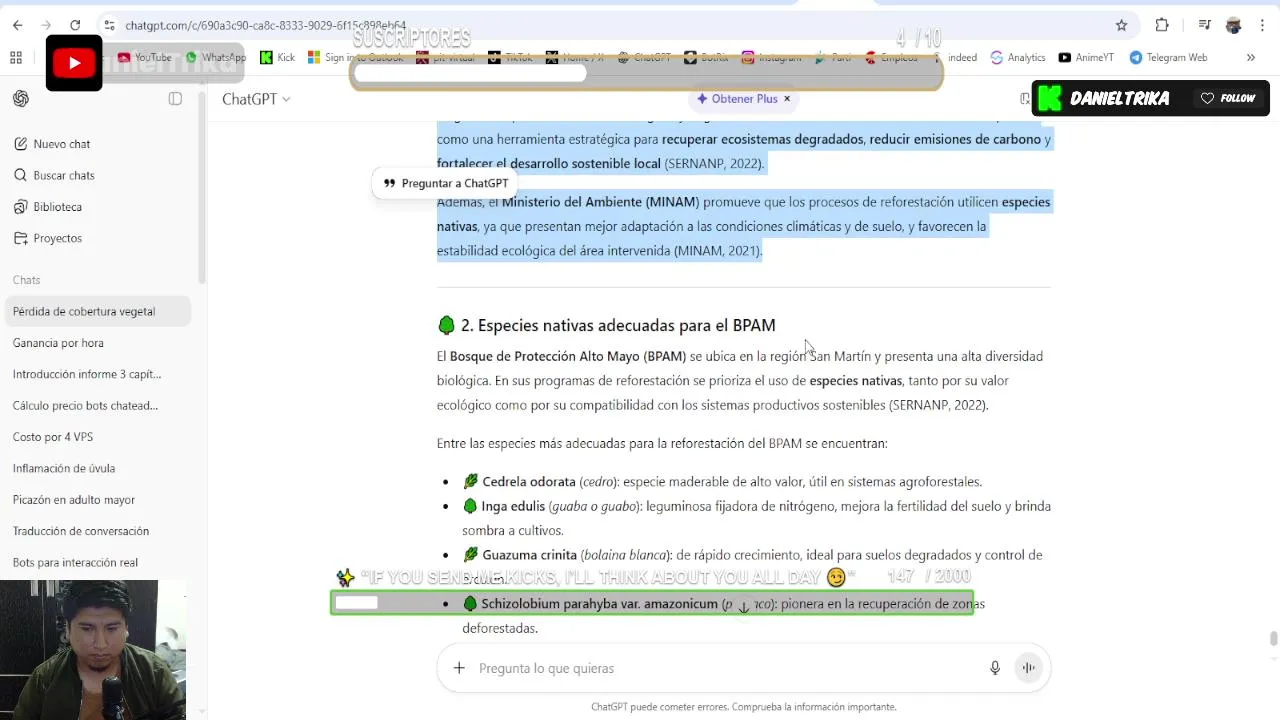Screen dimensions: 1280x720
Task: Start a Nuevo chat
Action: pos(98,144)
